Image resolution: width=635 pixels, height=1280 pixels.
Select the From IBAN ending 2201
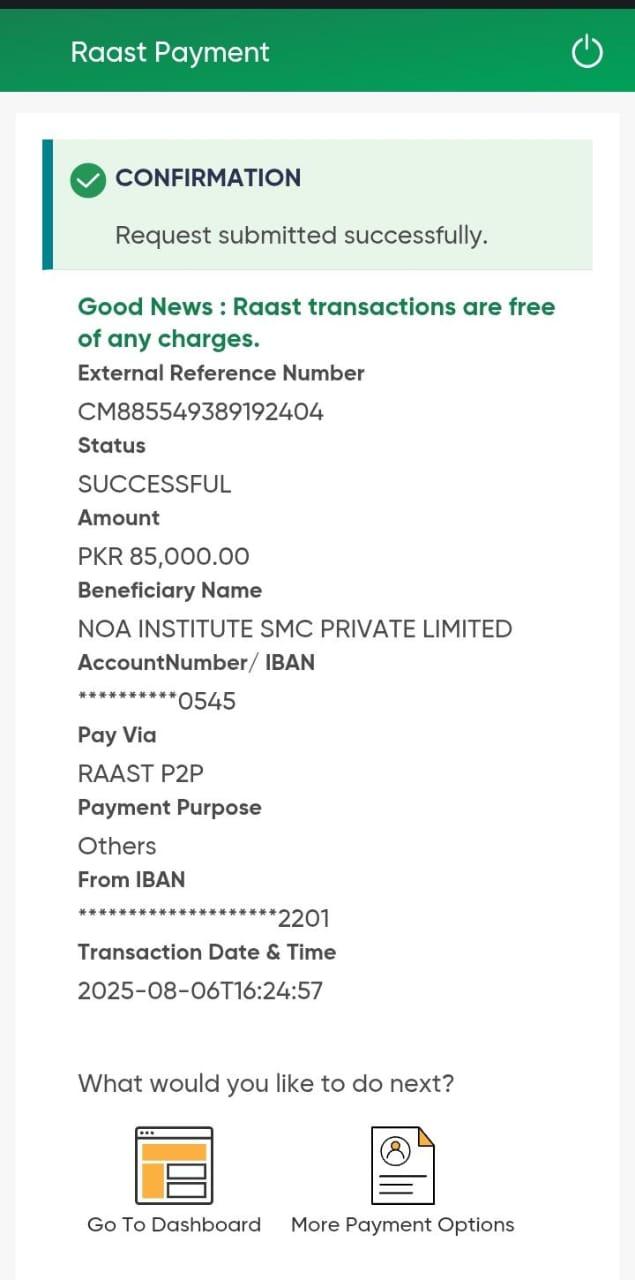(x=204, y=918)
